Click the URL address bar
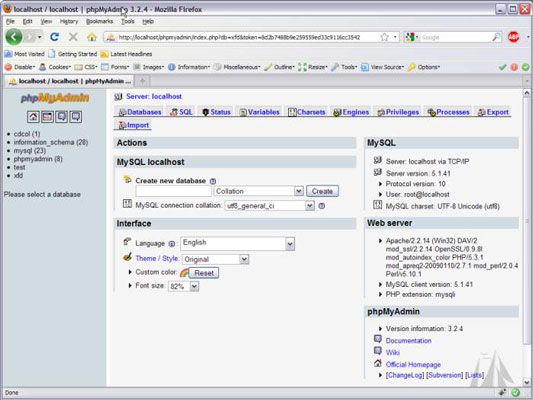 point(251,37)
